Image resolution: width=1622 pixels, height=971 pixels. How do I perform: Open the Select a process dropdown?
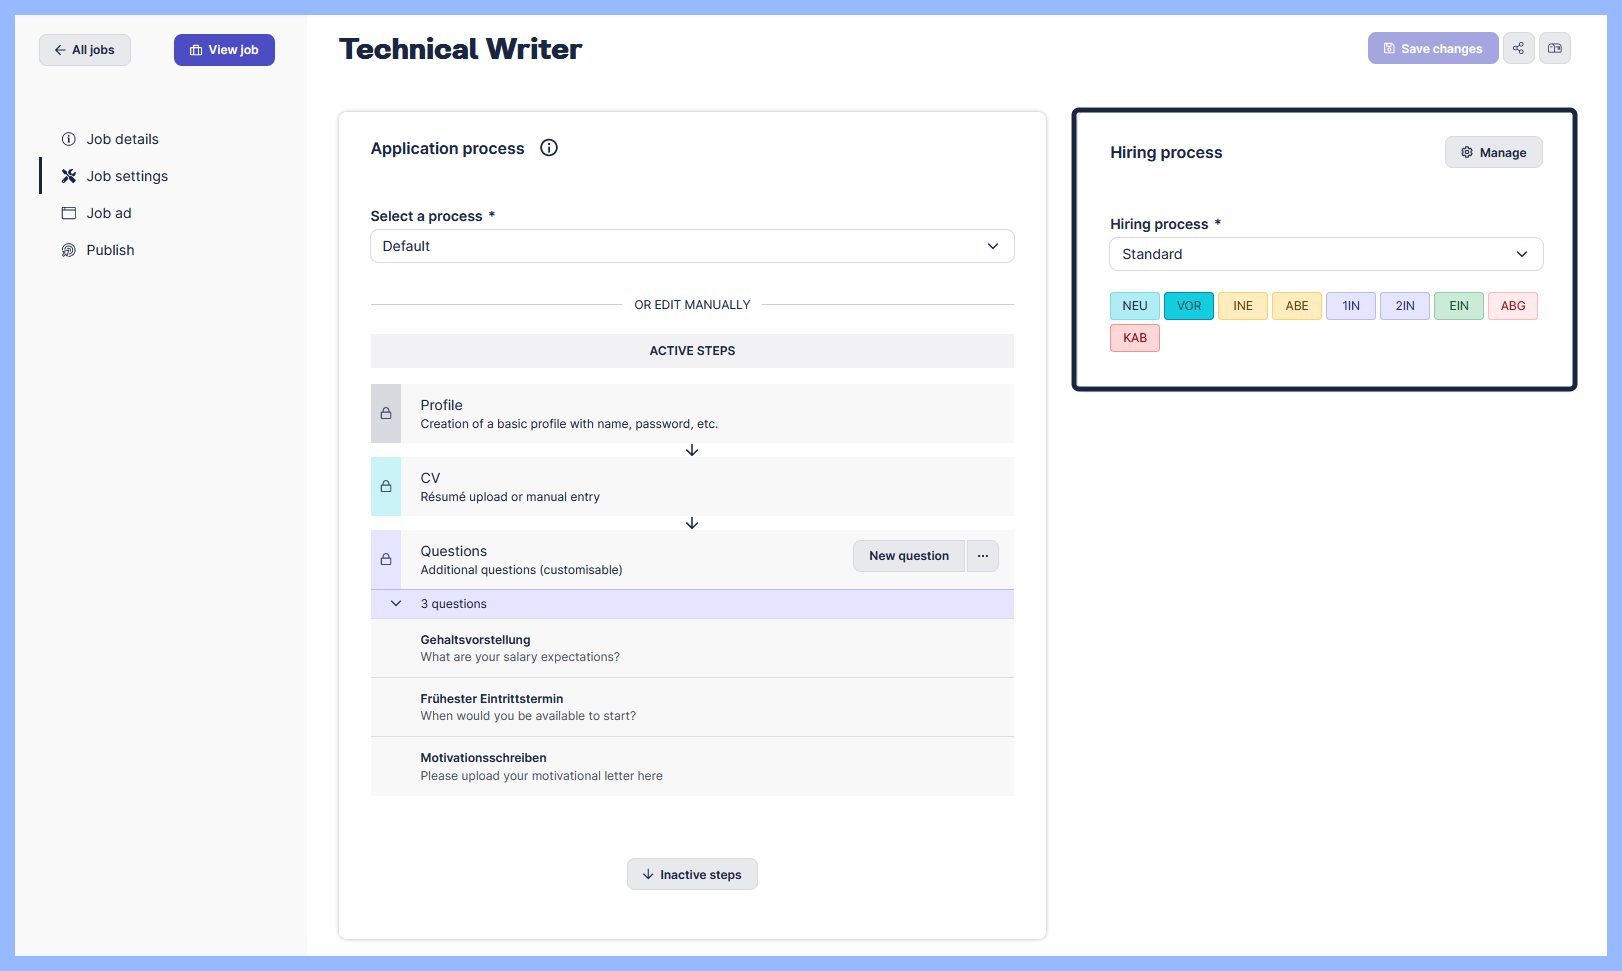692,246
